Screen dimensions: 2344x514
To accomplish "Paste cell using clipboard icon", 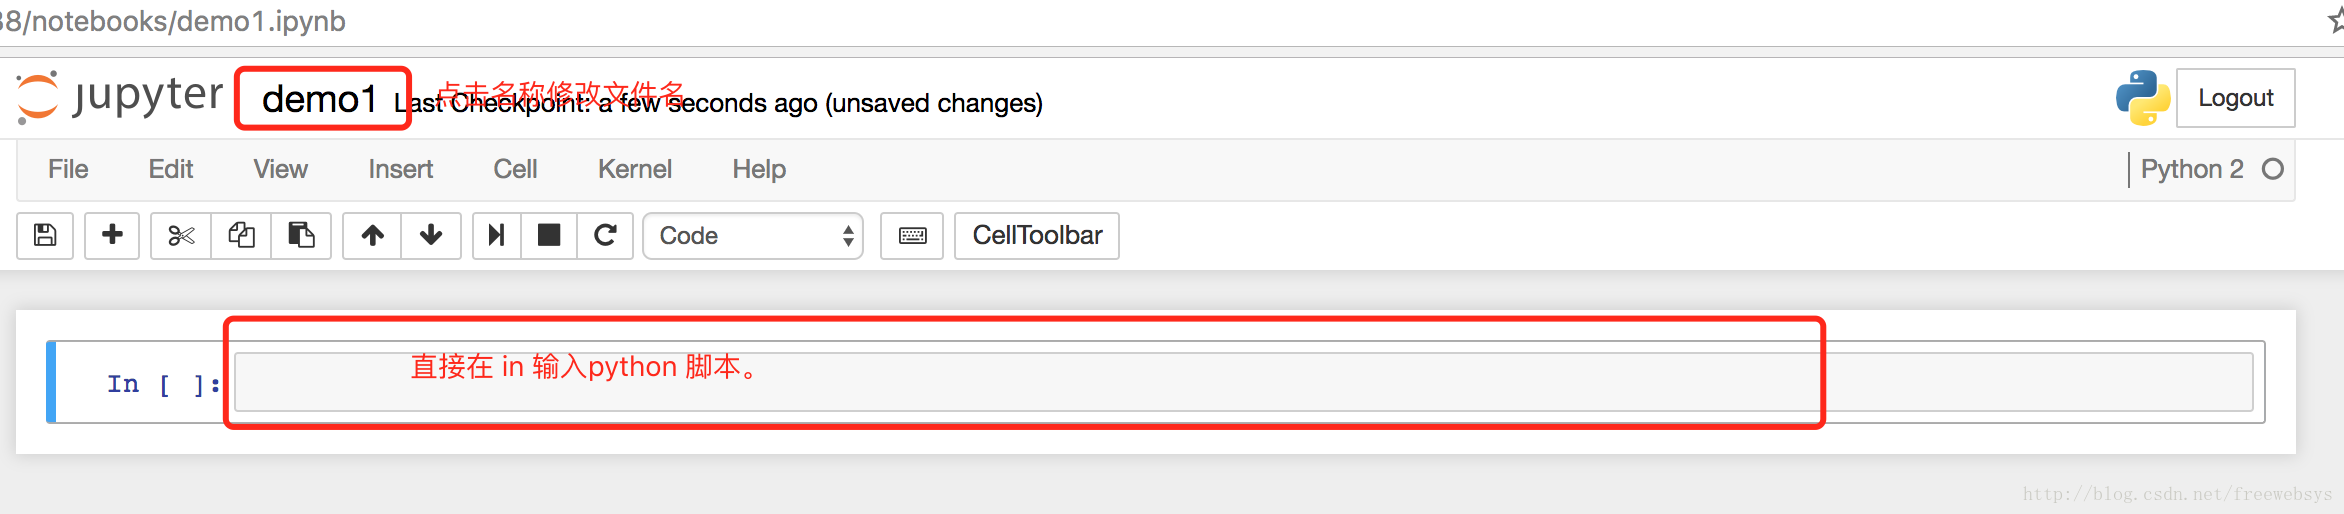I will click(x=301, y=235).
